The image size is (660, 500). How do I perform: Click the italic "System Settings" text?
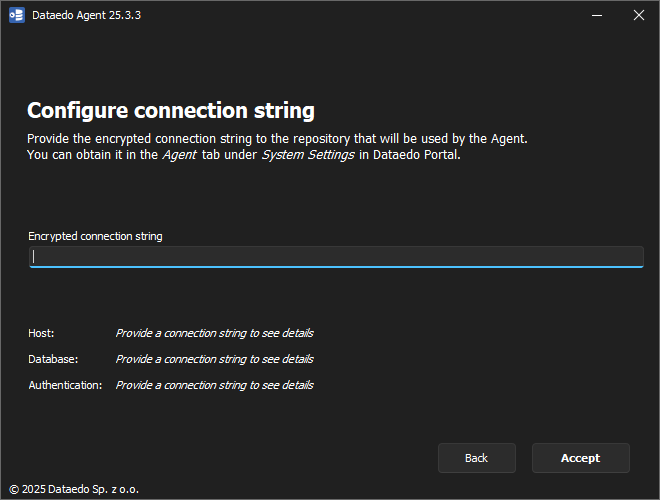308,155
